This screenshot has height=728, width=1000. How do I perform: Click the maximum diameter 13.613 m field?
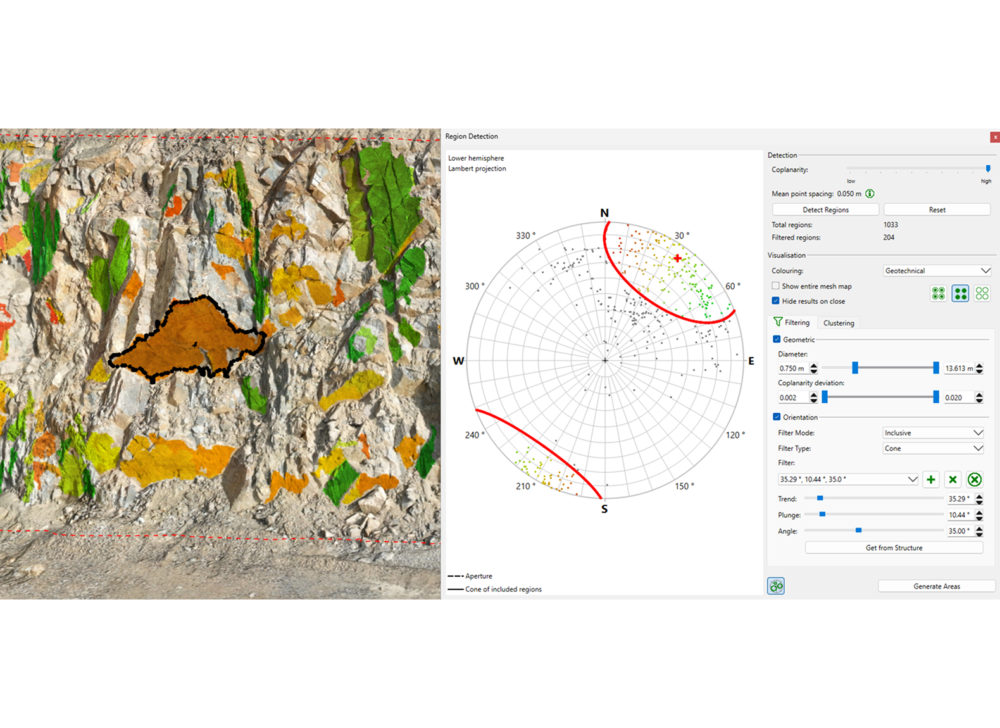click(960, 368)
